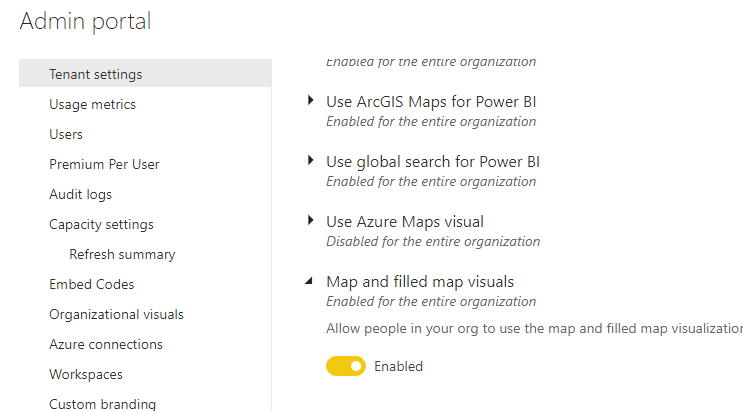Open Usage metrics page

click(x=92, y=104)
